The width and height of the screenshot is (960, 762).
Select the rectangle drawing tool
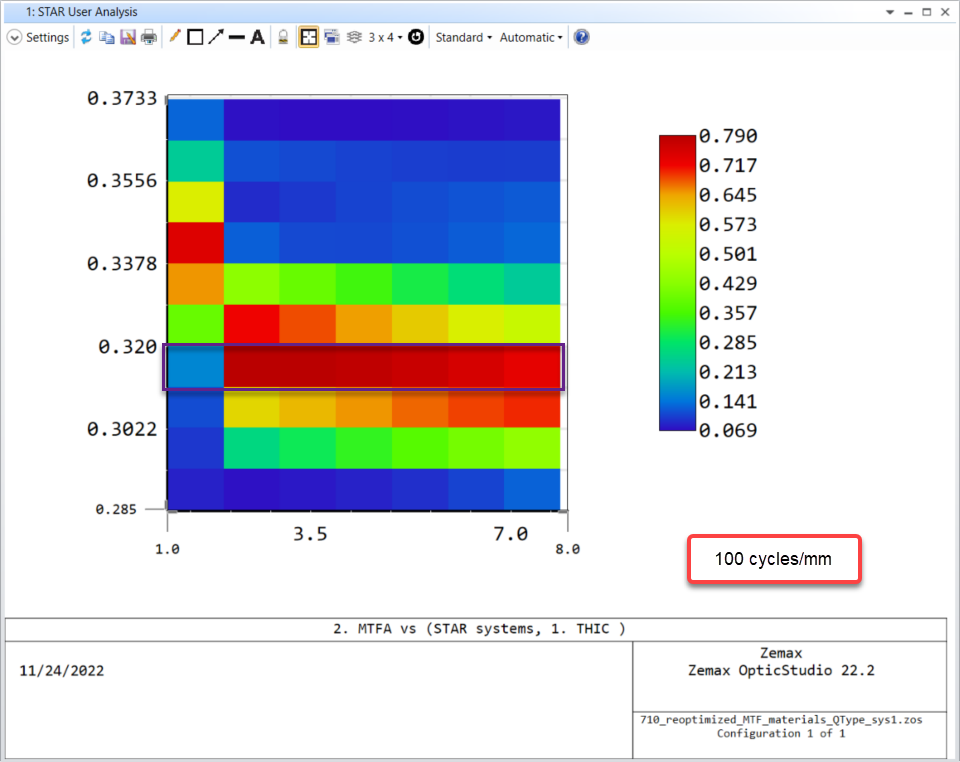(195, 37)
